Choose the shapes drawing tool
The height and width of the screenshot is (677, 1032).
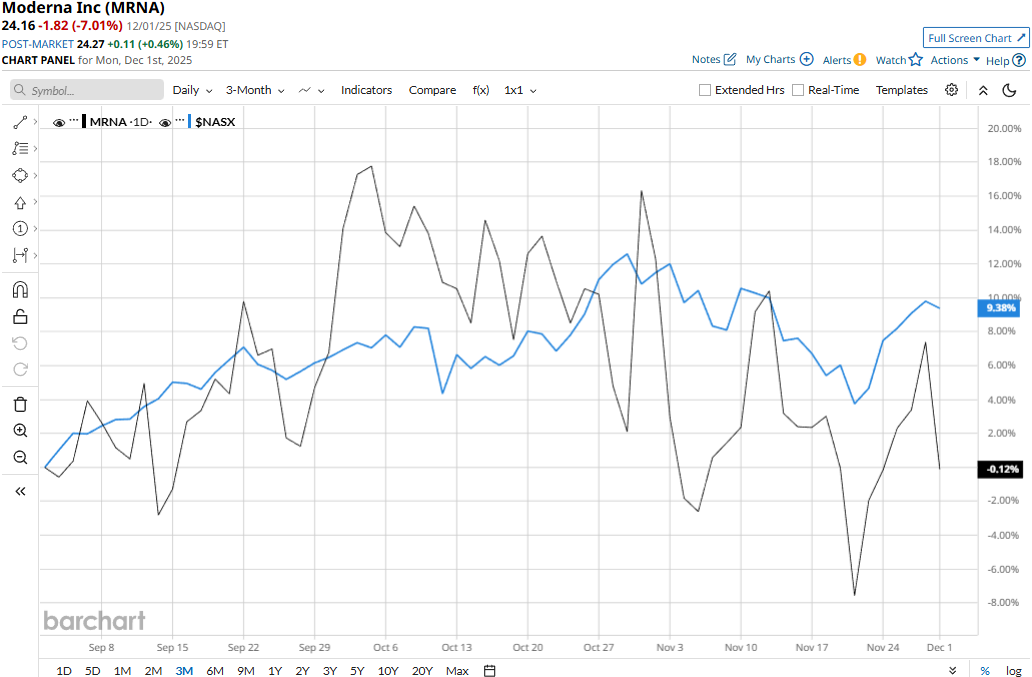click(20, 176)
